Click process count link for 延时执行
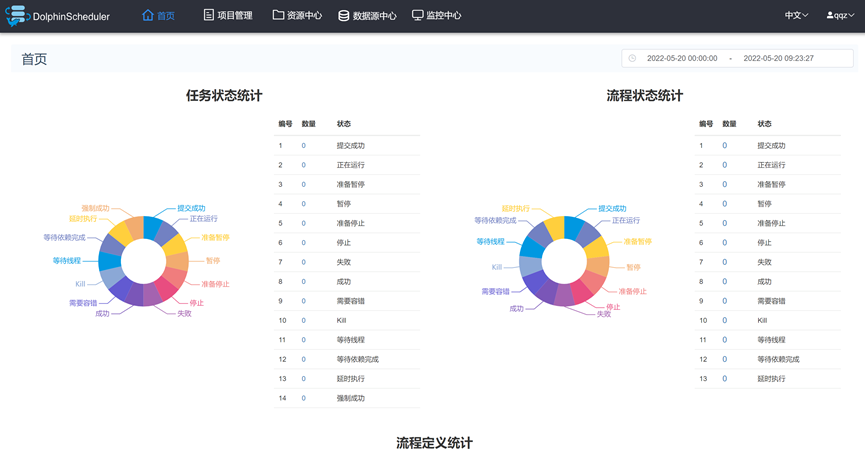 click(x=724, y=378)
